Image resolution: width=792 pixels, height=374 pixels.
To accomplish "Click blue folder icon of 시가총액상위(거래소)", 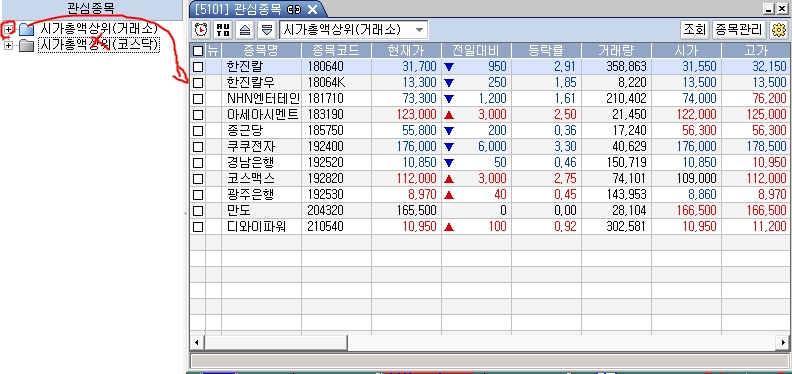I will 26,30.
